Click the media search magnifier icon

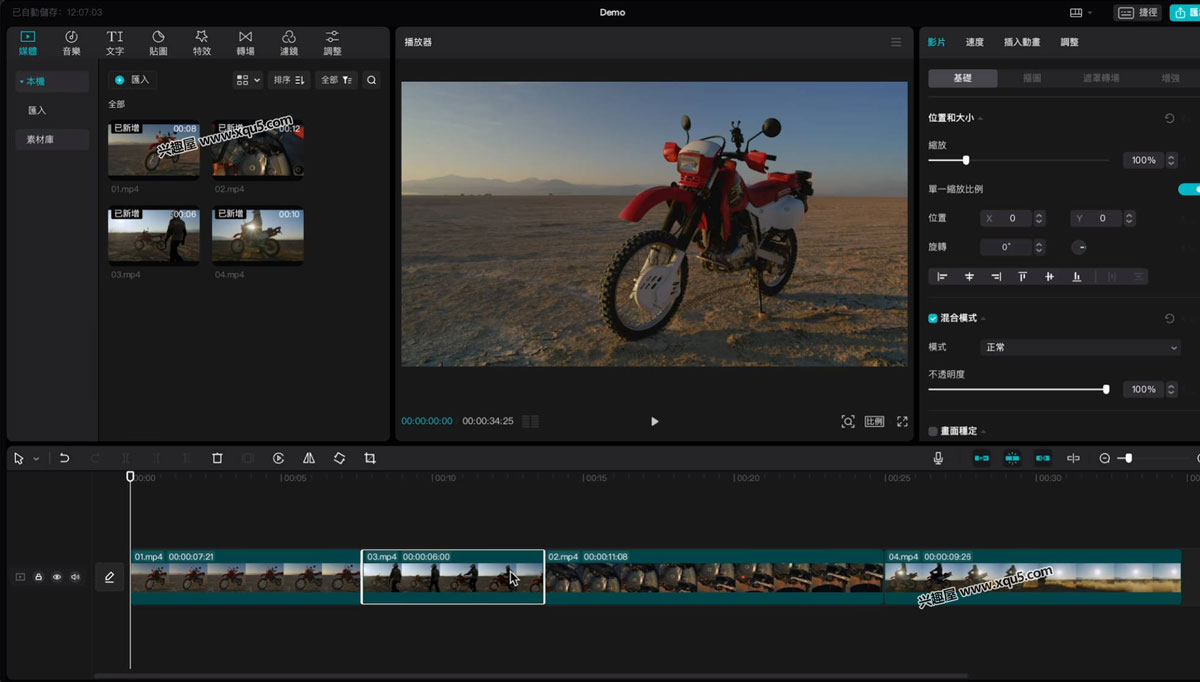click(x=372, y=80)
